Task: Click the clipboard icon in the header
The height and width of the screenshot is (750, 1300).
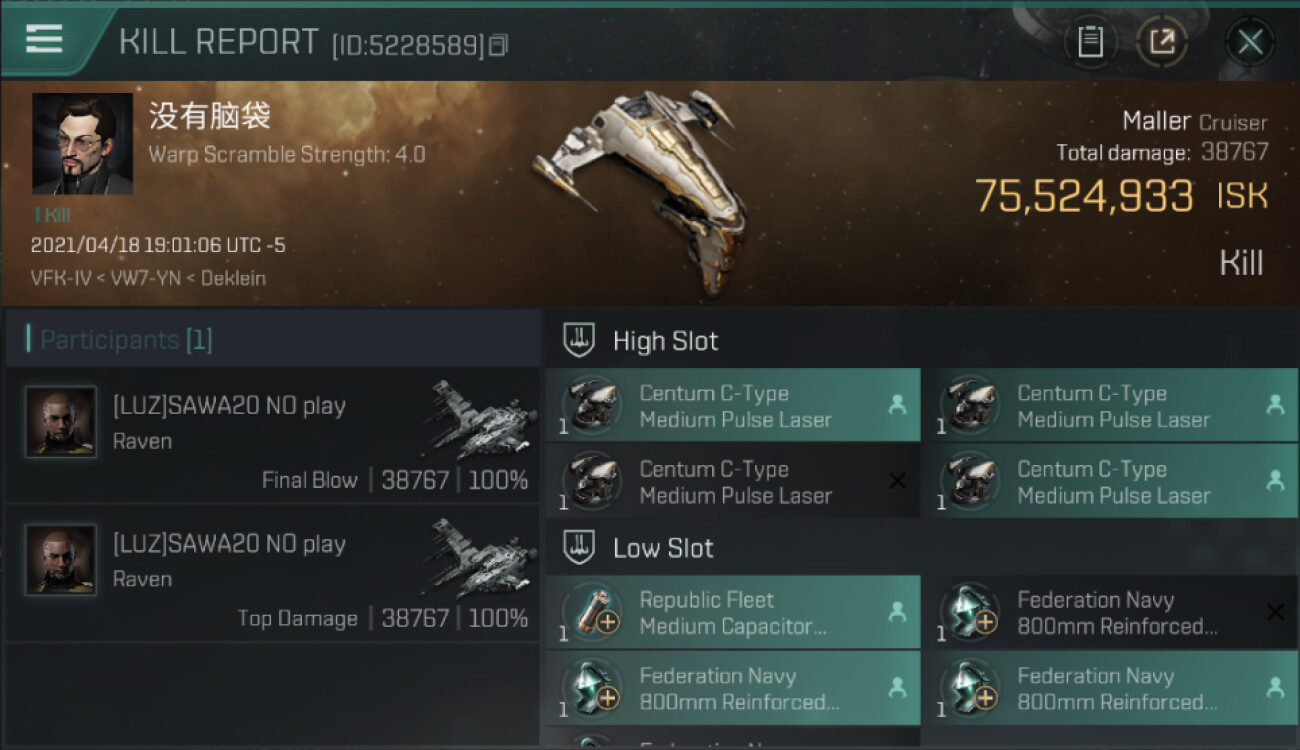Action: (x=1090, y=42)
